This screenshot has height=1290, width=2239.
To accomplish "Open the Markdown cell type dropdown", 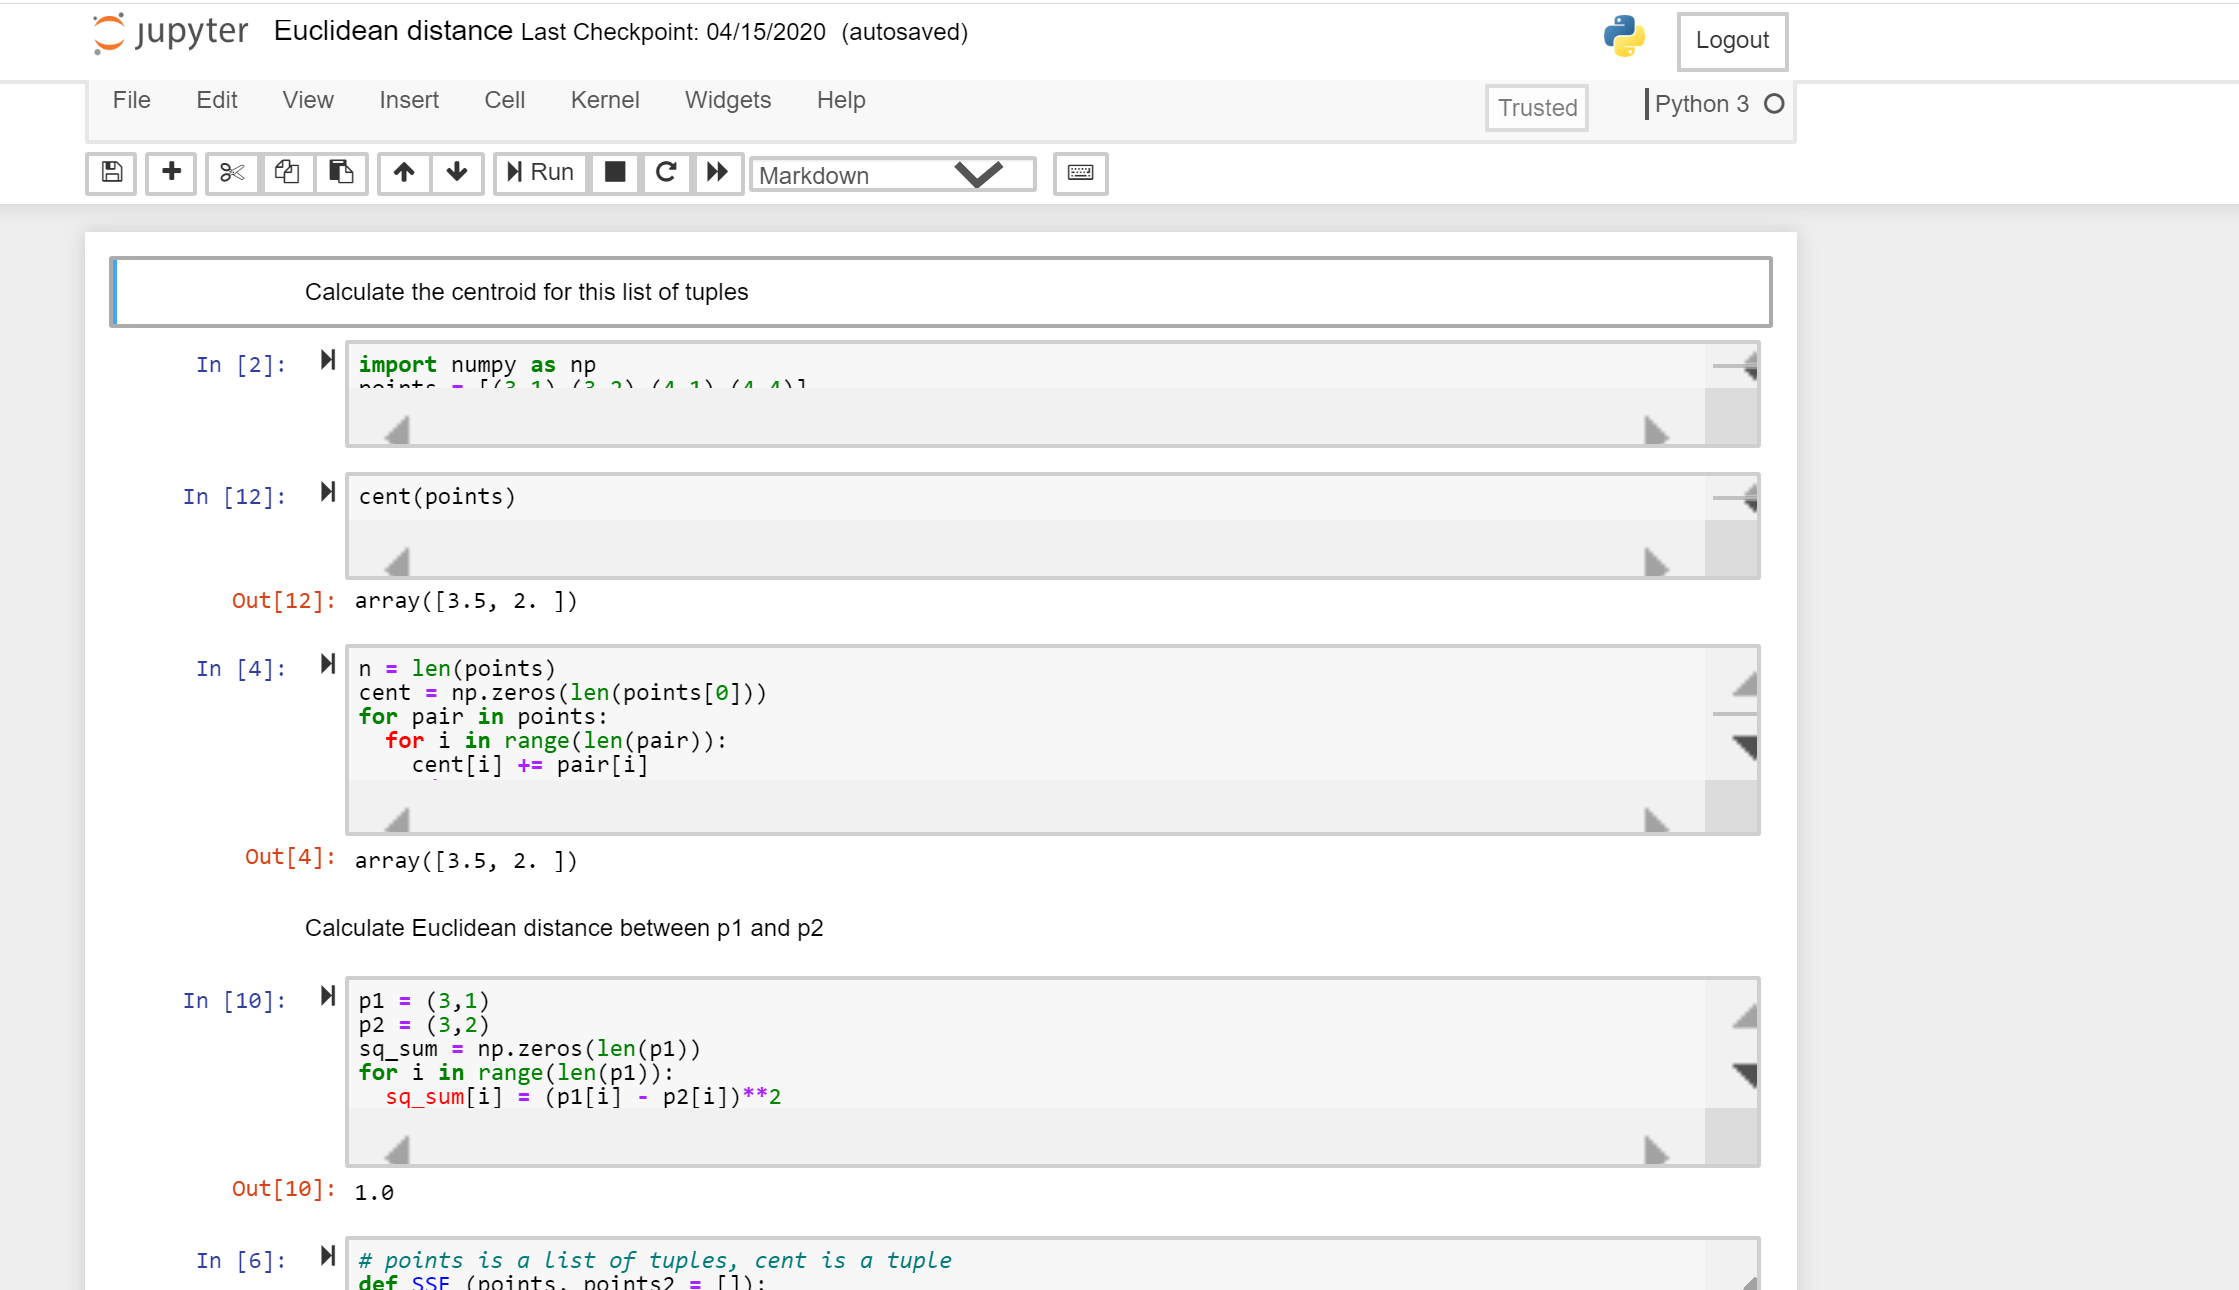I will (892, 175).
